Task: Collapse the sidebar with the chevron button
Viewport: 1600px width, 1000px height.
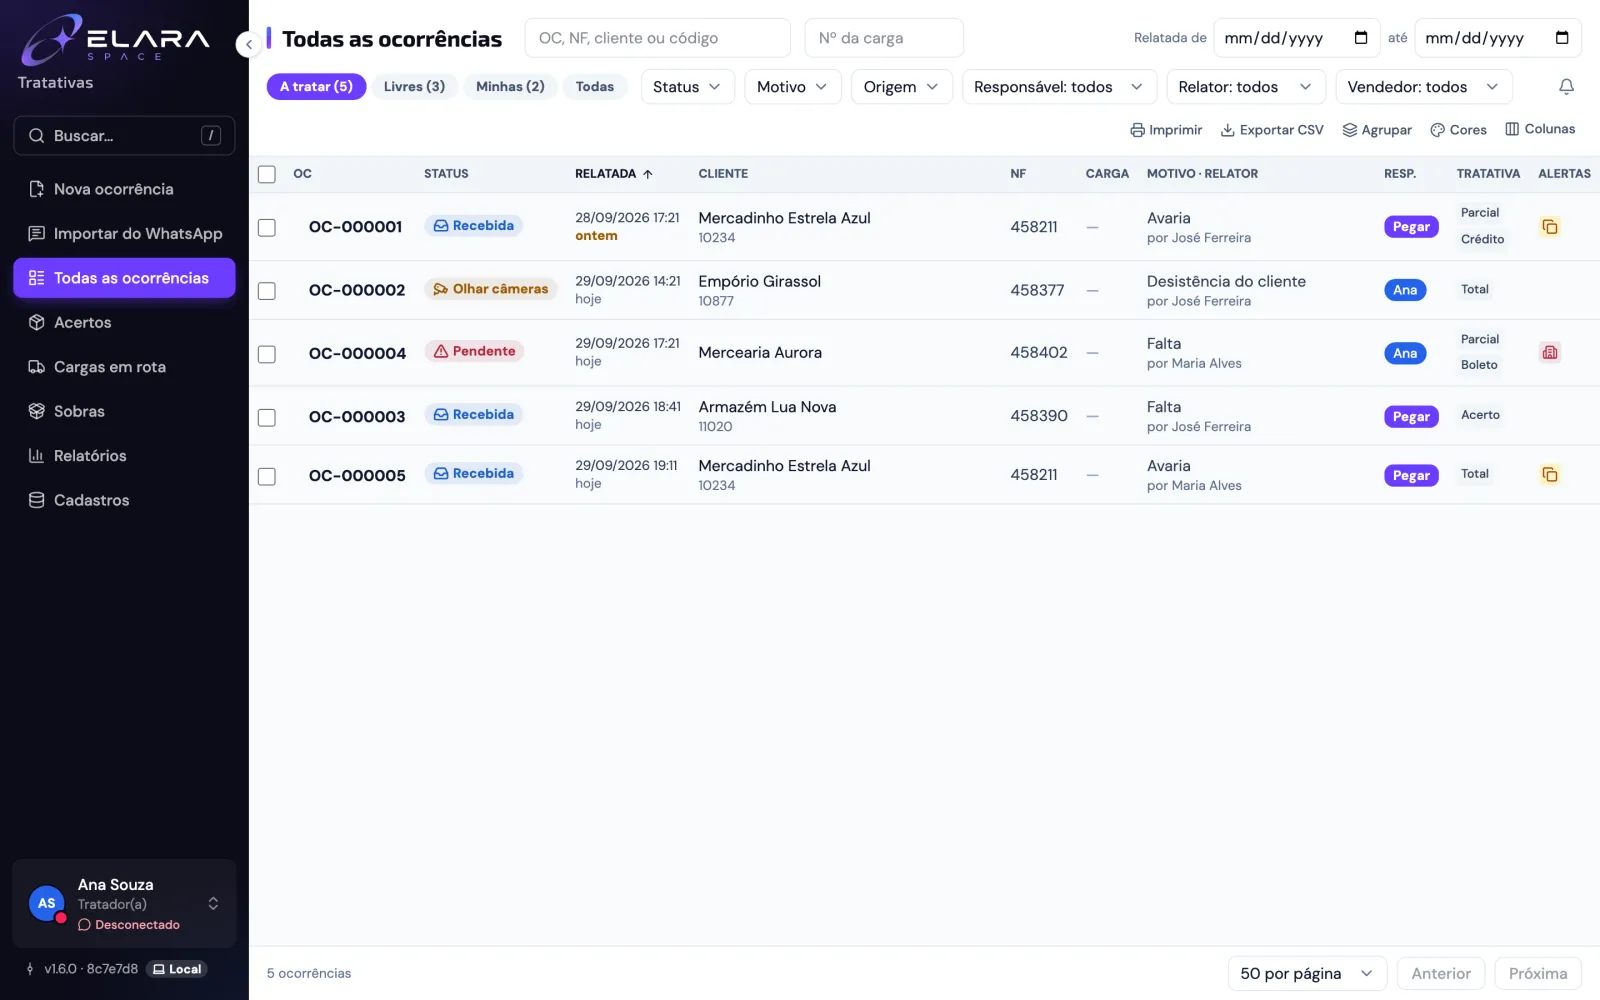Action: click(248, 44)
